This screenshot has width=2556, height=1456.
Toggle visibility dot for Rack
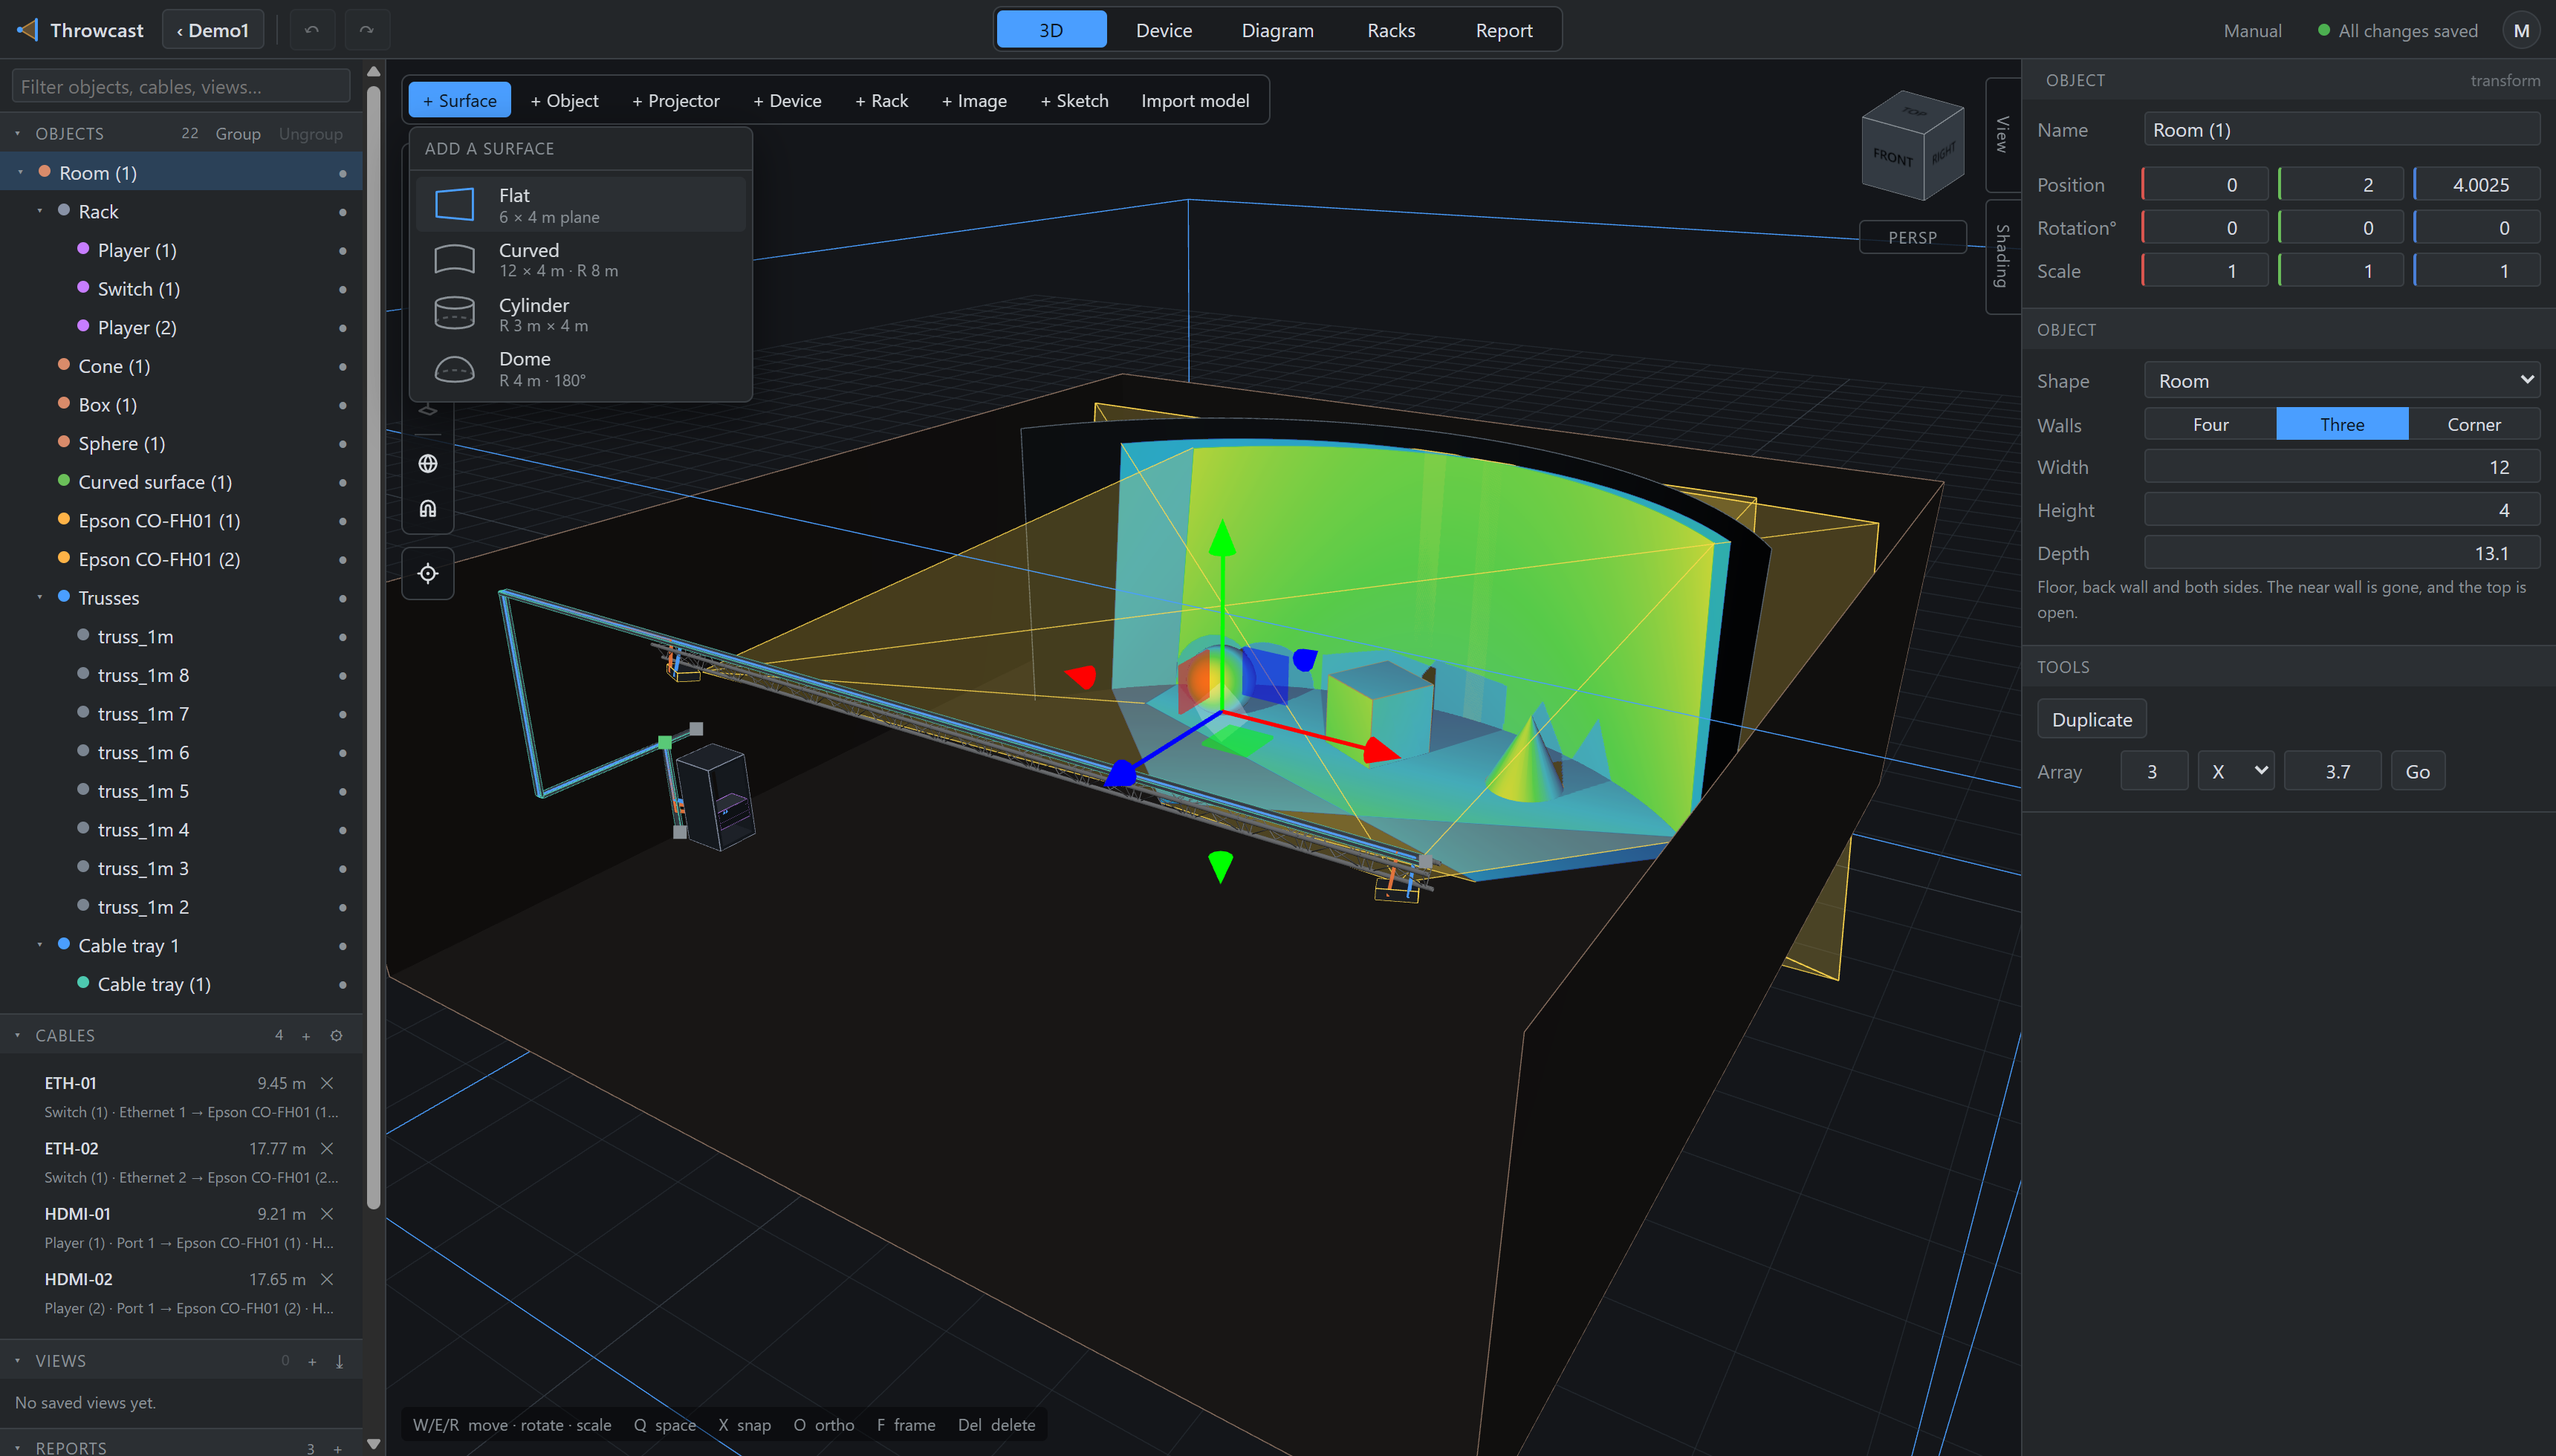343,212
